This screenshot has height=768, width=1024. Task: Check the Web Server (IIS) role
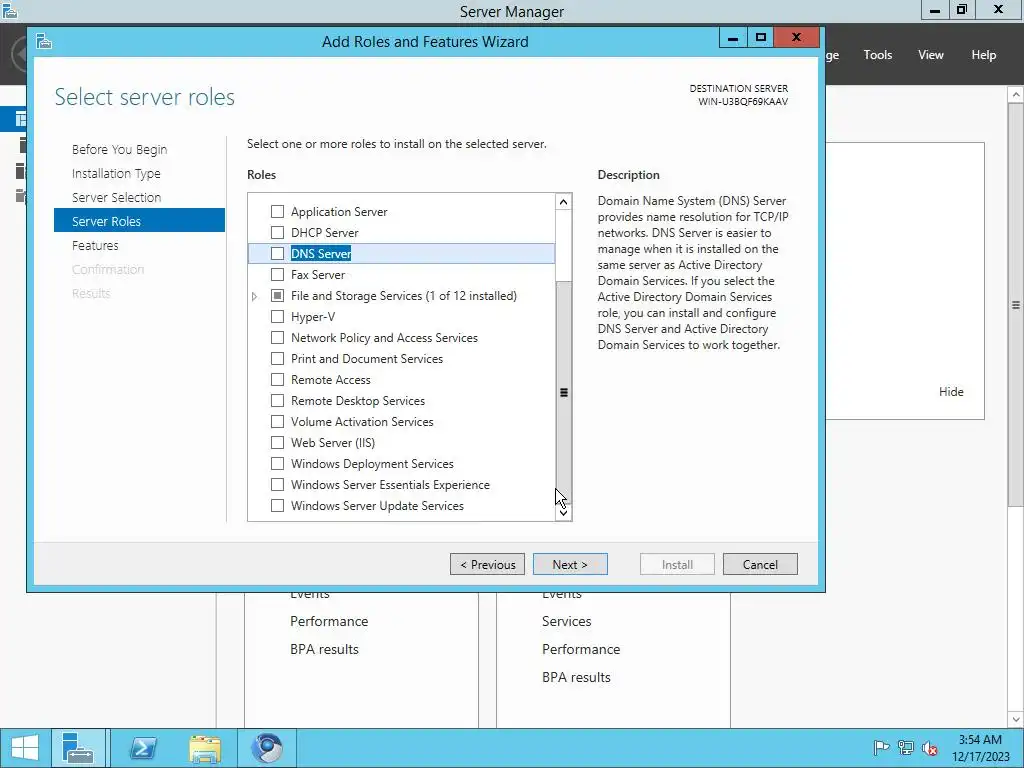(278, 443)
